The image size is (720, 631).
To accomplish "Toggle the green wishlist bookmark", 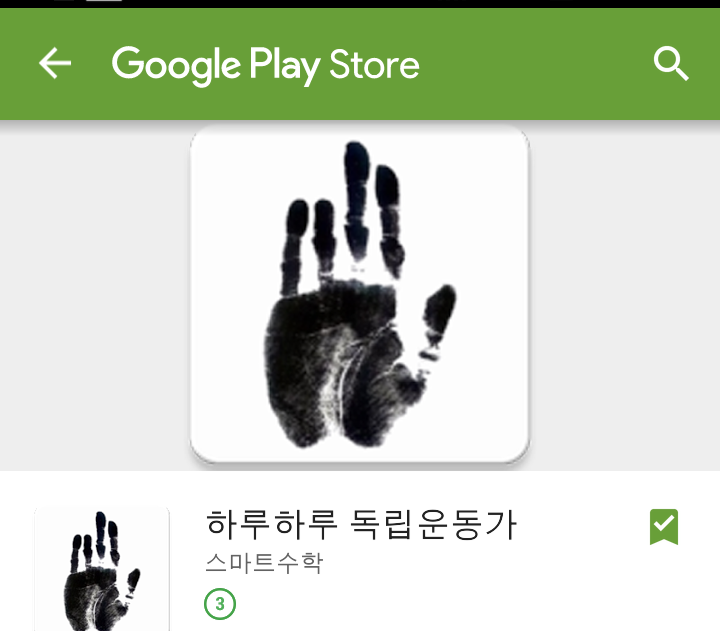I will [x=664, y=527].
